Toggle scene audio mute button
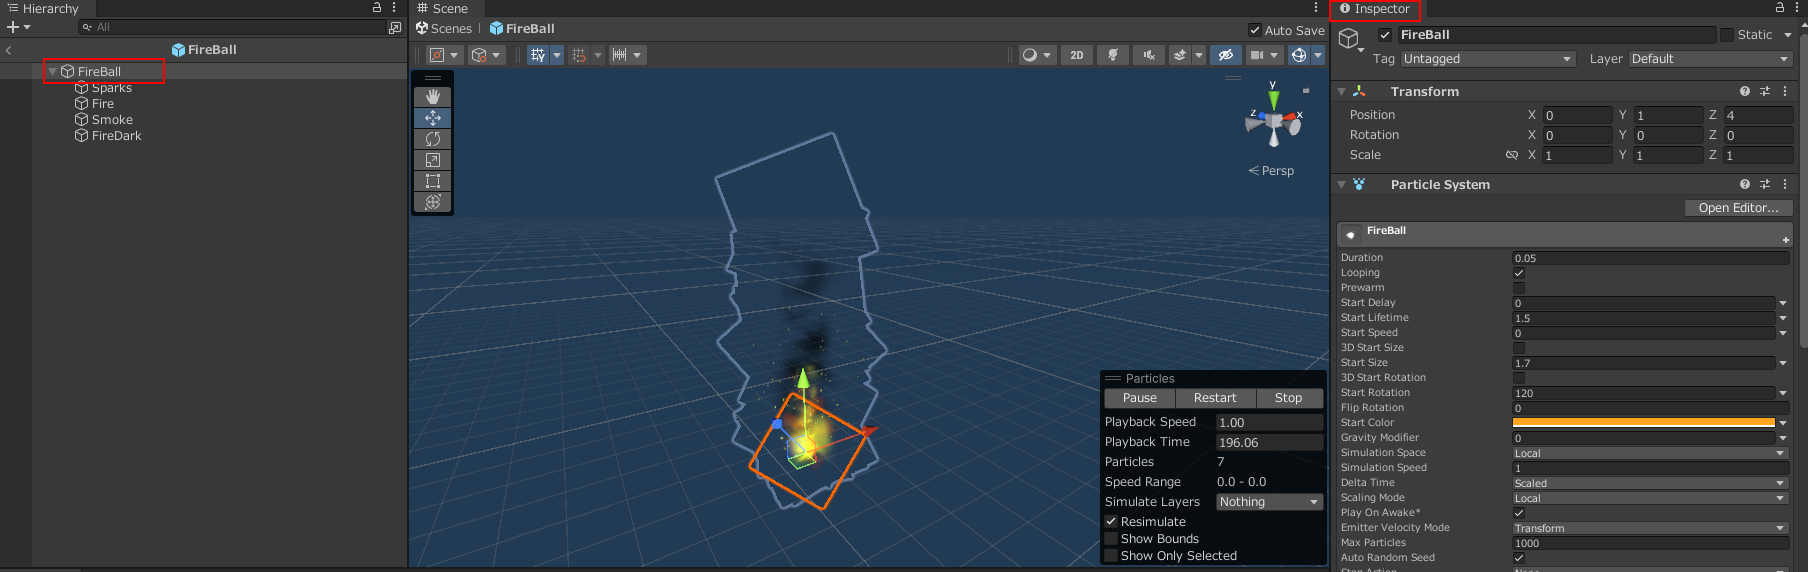 click(x=1148, y=55)
